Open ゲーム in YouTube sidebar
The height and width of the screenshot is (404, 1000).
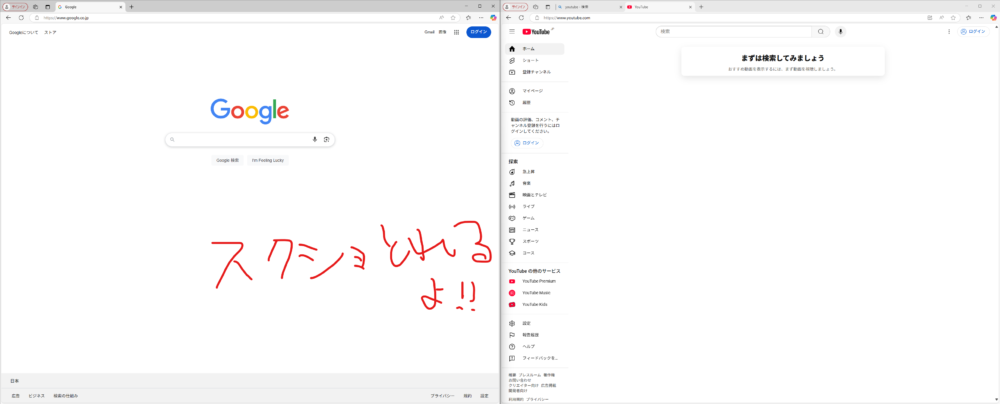pyautogui.click(x=534, y=218)
